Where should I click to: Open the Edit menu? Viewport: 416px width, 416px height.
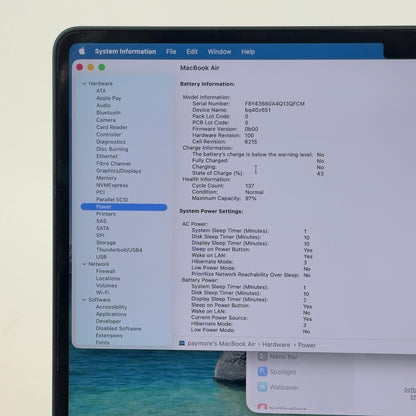[x=192, y=52]
